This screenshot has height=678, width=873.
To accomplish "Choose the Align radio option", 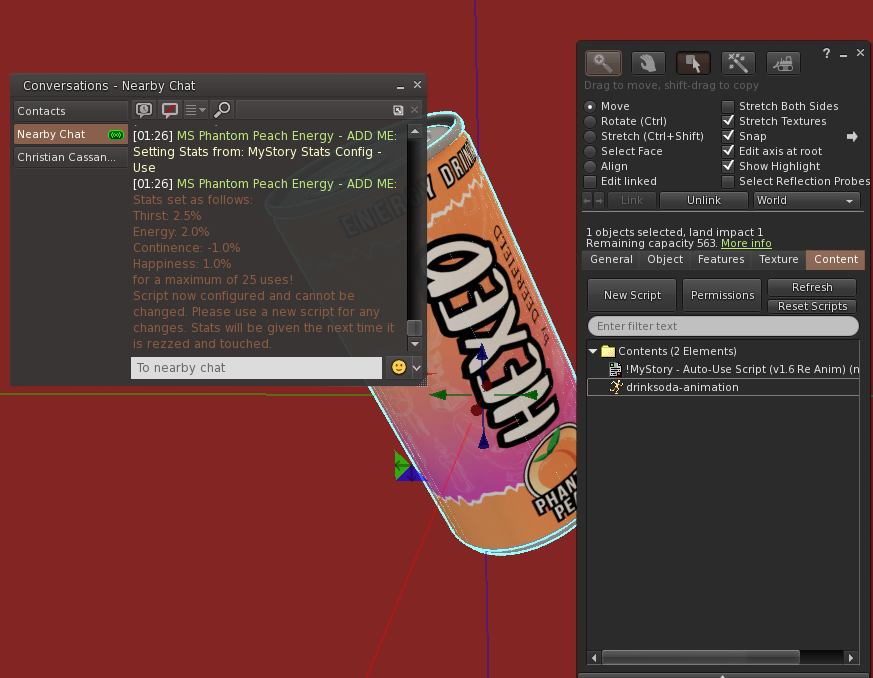I will [x=590, y=166].
